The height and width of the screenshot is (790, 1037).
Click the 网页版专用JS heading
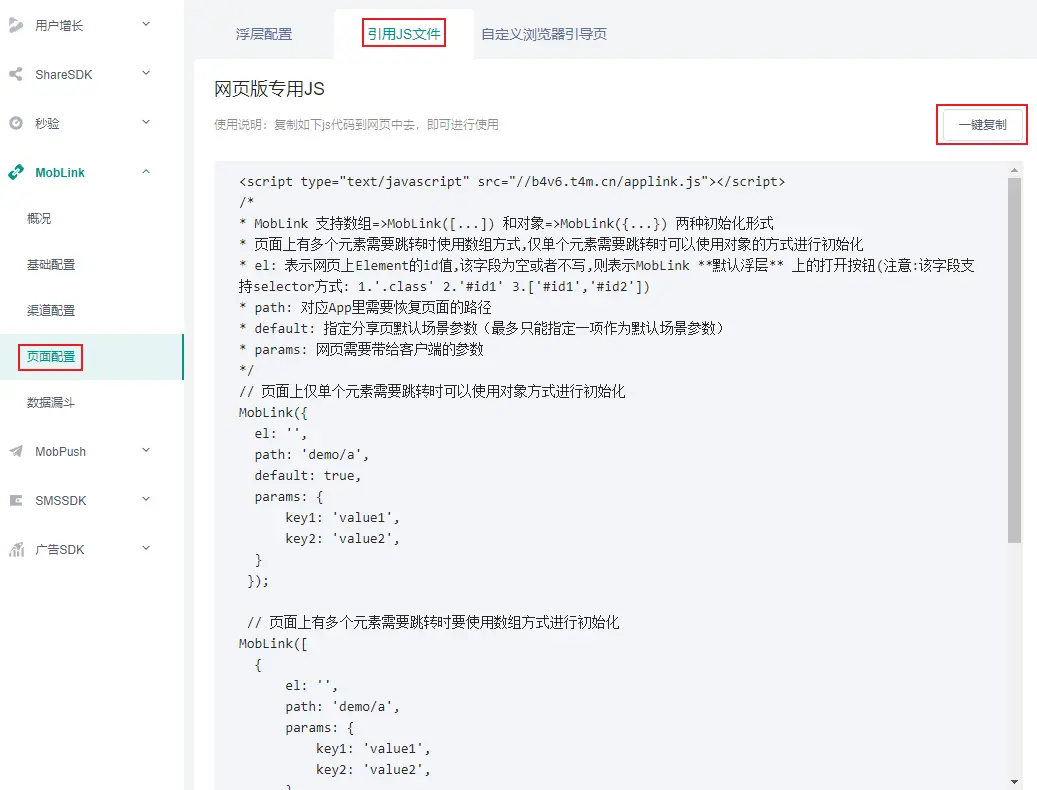[x=269, y=89]
